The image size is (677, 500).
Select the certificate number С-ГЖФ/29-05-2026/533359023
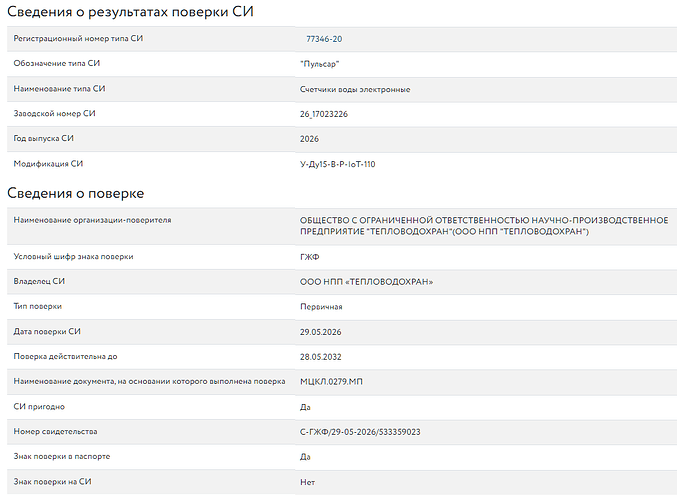coord(360,432)
